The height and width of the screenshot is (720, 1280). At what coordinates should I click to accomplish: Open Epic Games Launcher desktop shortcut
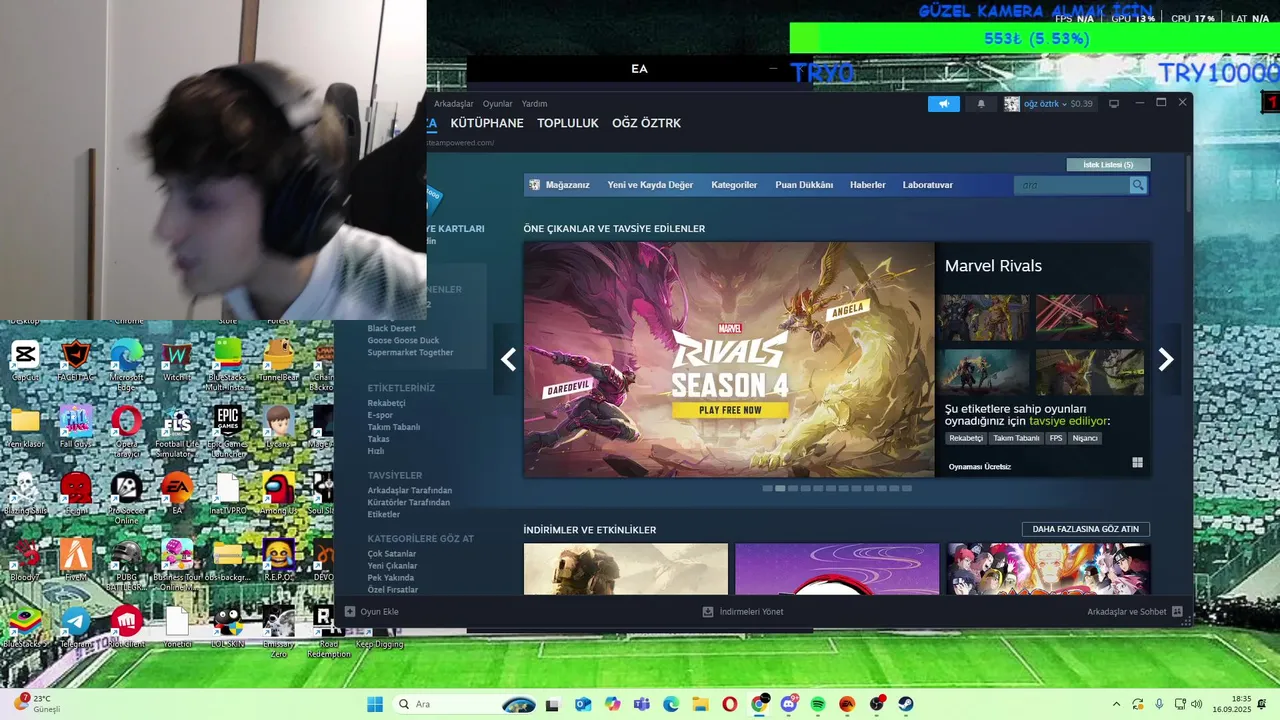pos(228,431)
